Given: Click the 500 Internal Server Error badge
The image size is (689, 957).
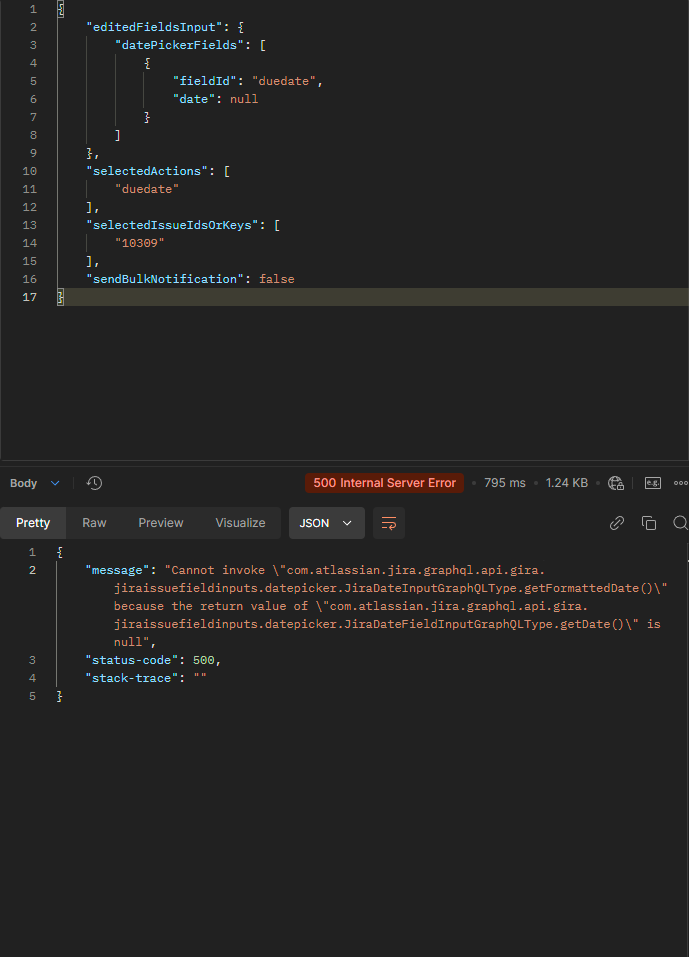Looking at the screenshot, I should [x=384, y=483].
